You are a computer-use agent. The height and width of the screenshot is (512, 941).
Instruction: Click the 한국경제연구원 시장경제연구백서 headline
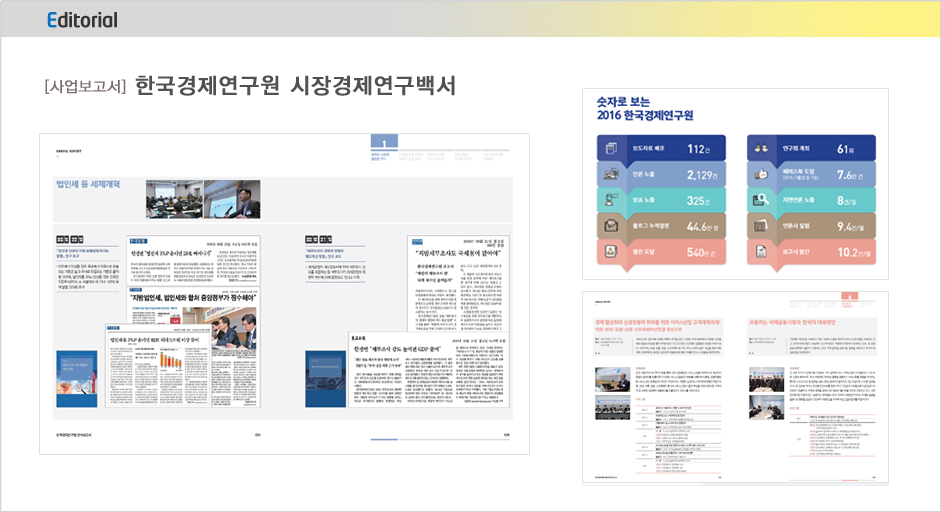point(295,86)
